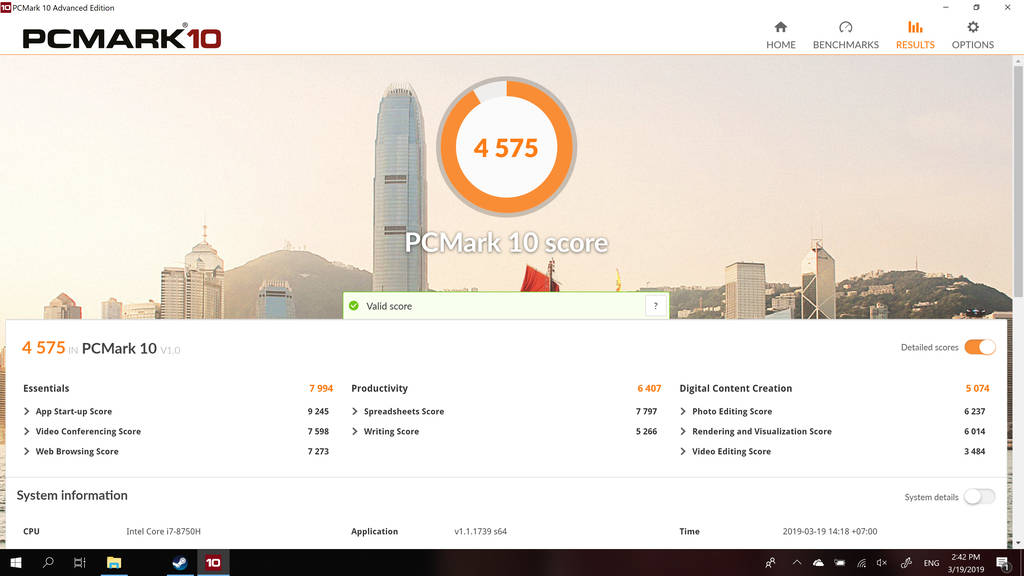This screenshot has width=1024, height=576.
Task: Open File Explorer in the taskbar
Action: [x=113, y=563]
